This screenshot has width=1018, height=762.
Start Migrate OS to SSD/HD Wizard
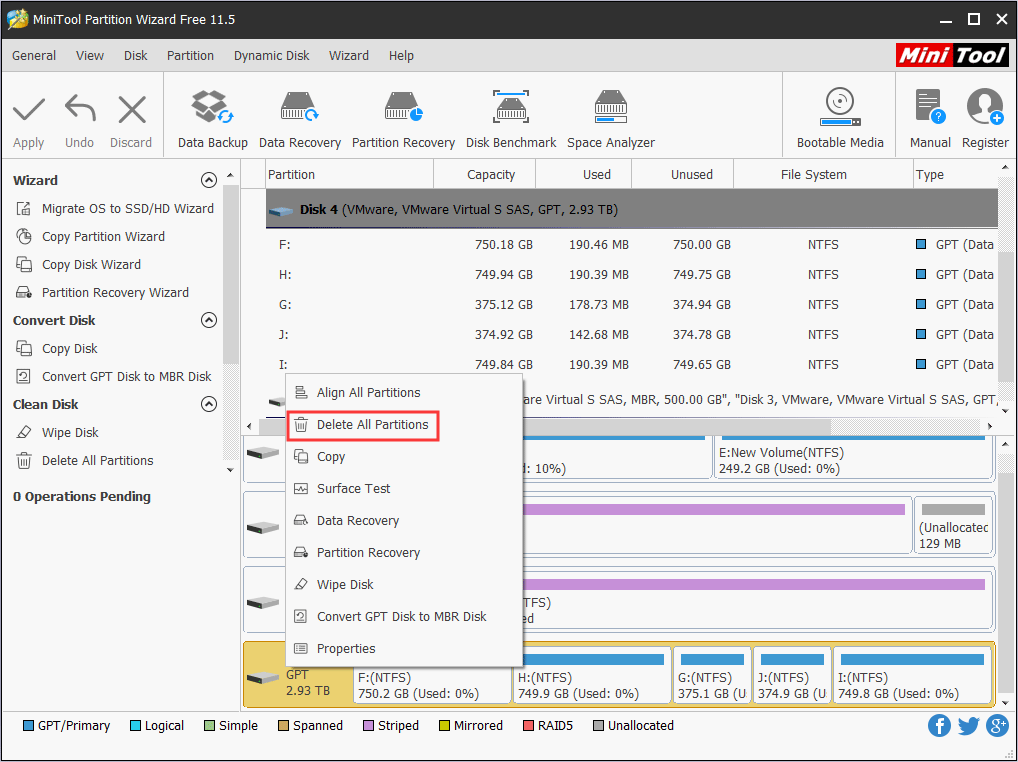[114, 208]
